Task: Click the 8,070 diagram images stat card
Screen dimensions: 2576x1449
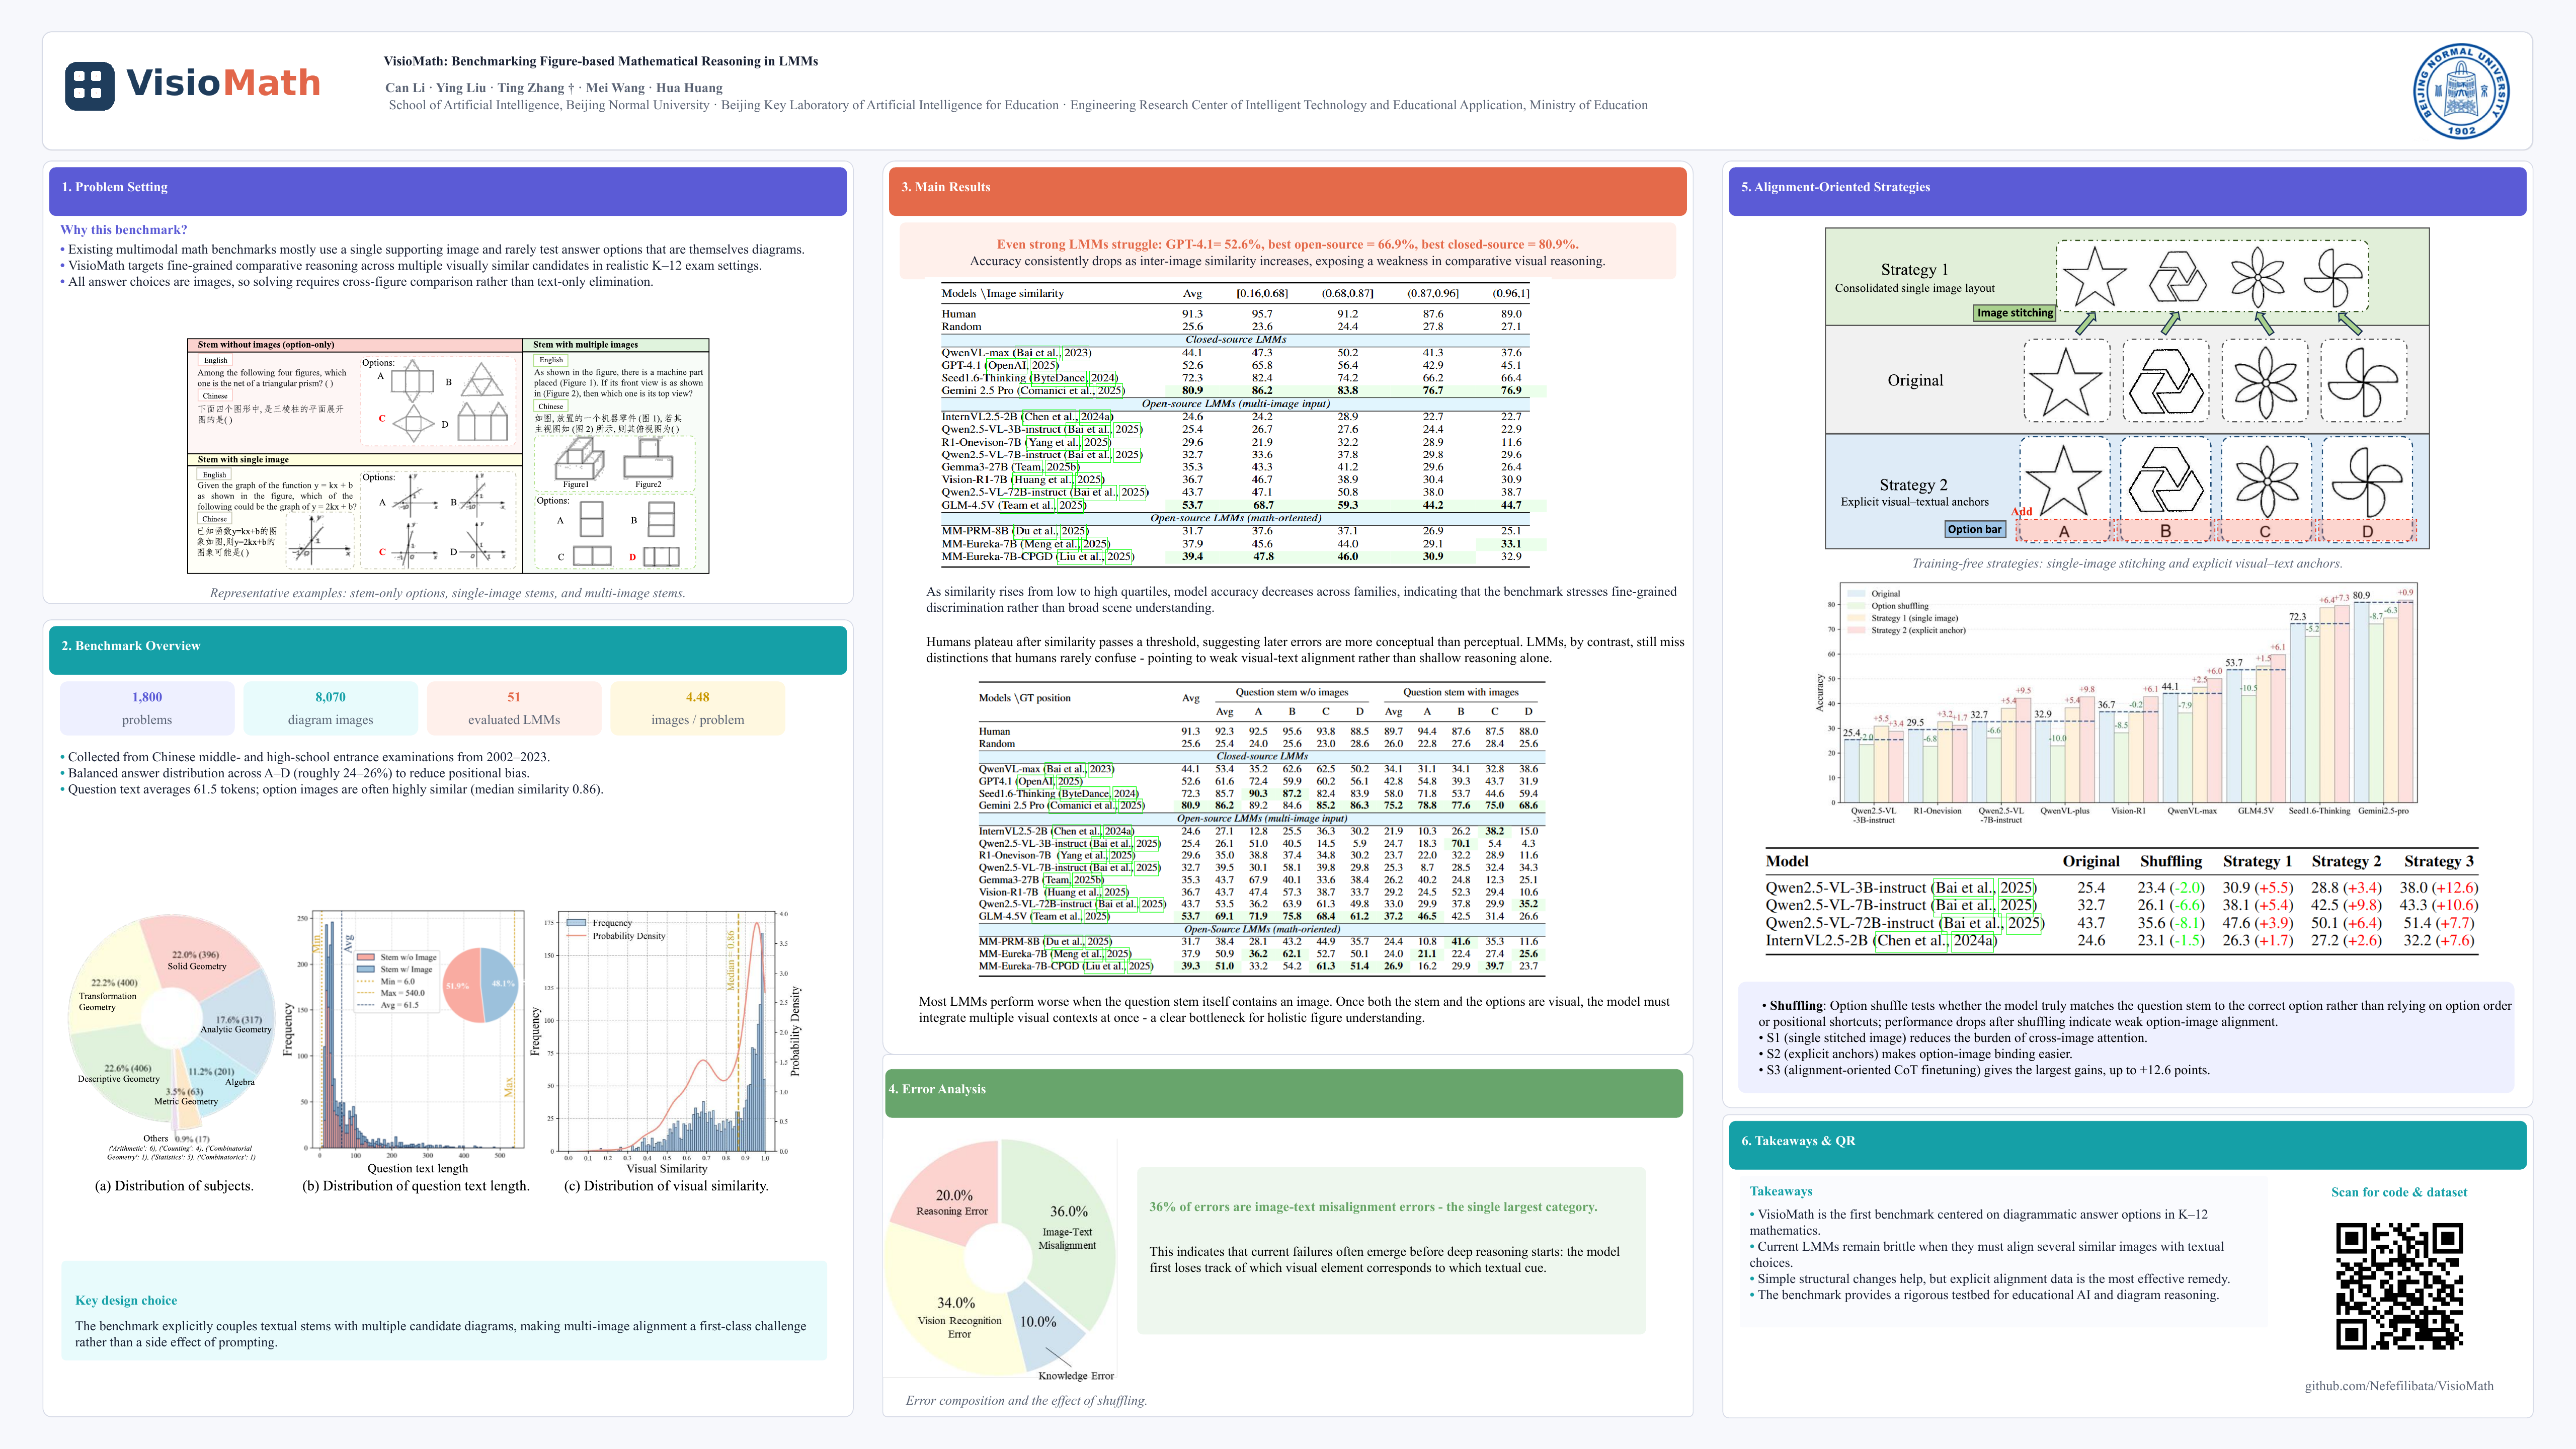Action: click(x=330, y=708)
